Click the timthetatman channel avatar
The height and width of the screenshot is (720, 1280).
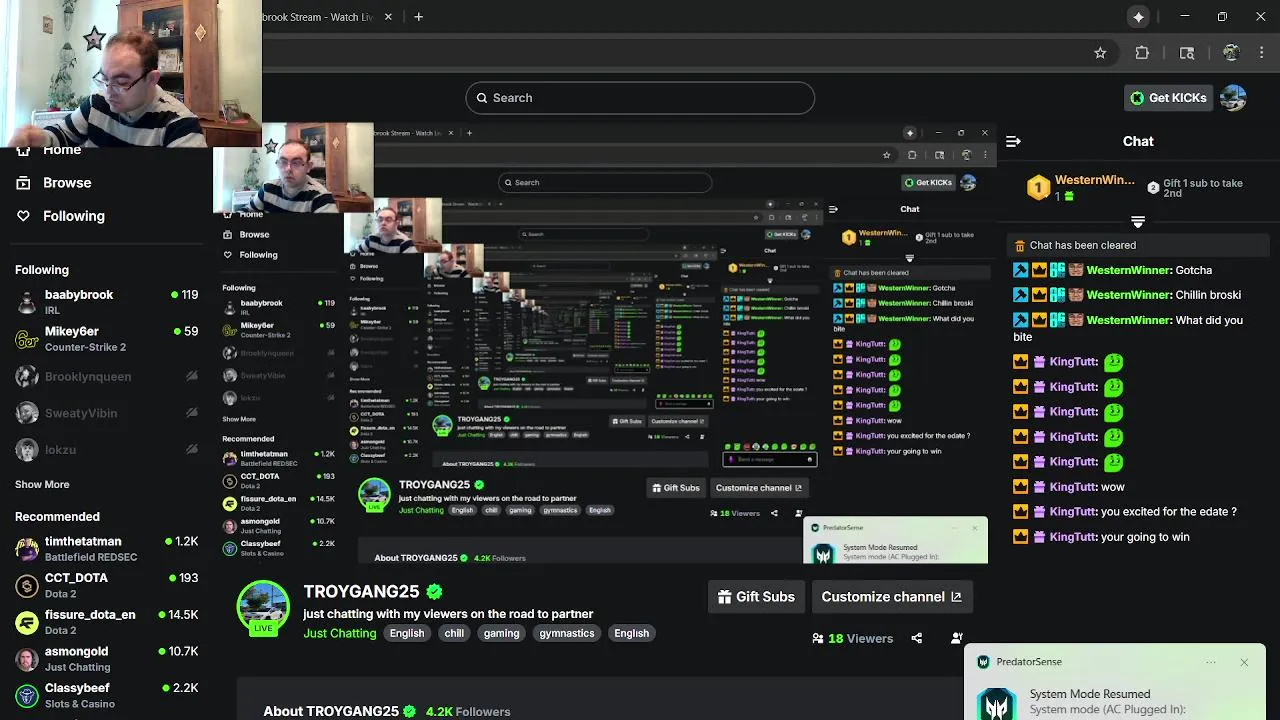(27, 548)
